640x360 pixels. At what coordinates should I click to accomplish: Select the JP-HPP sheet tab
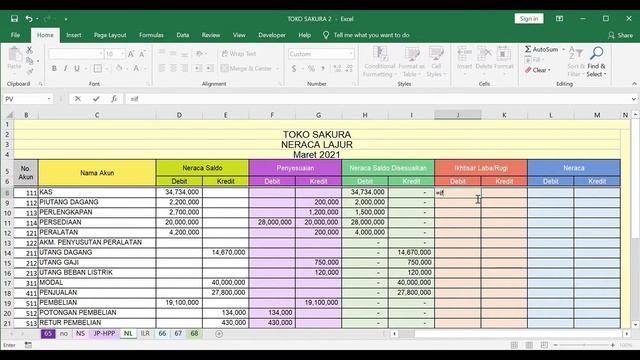(x=104, y=333)
